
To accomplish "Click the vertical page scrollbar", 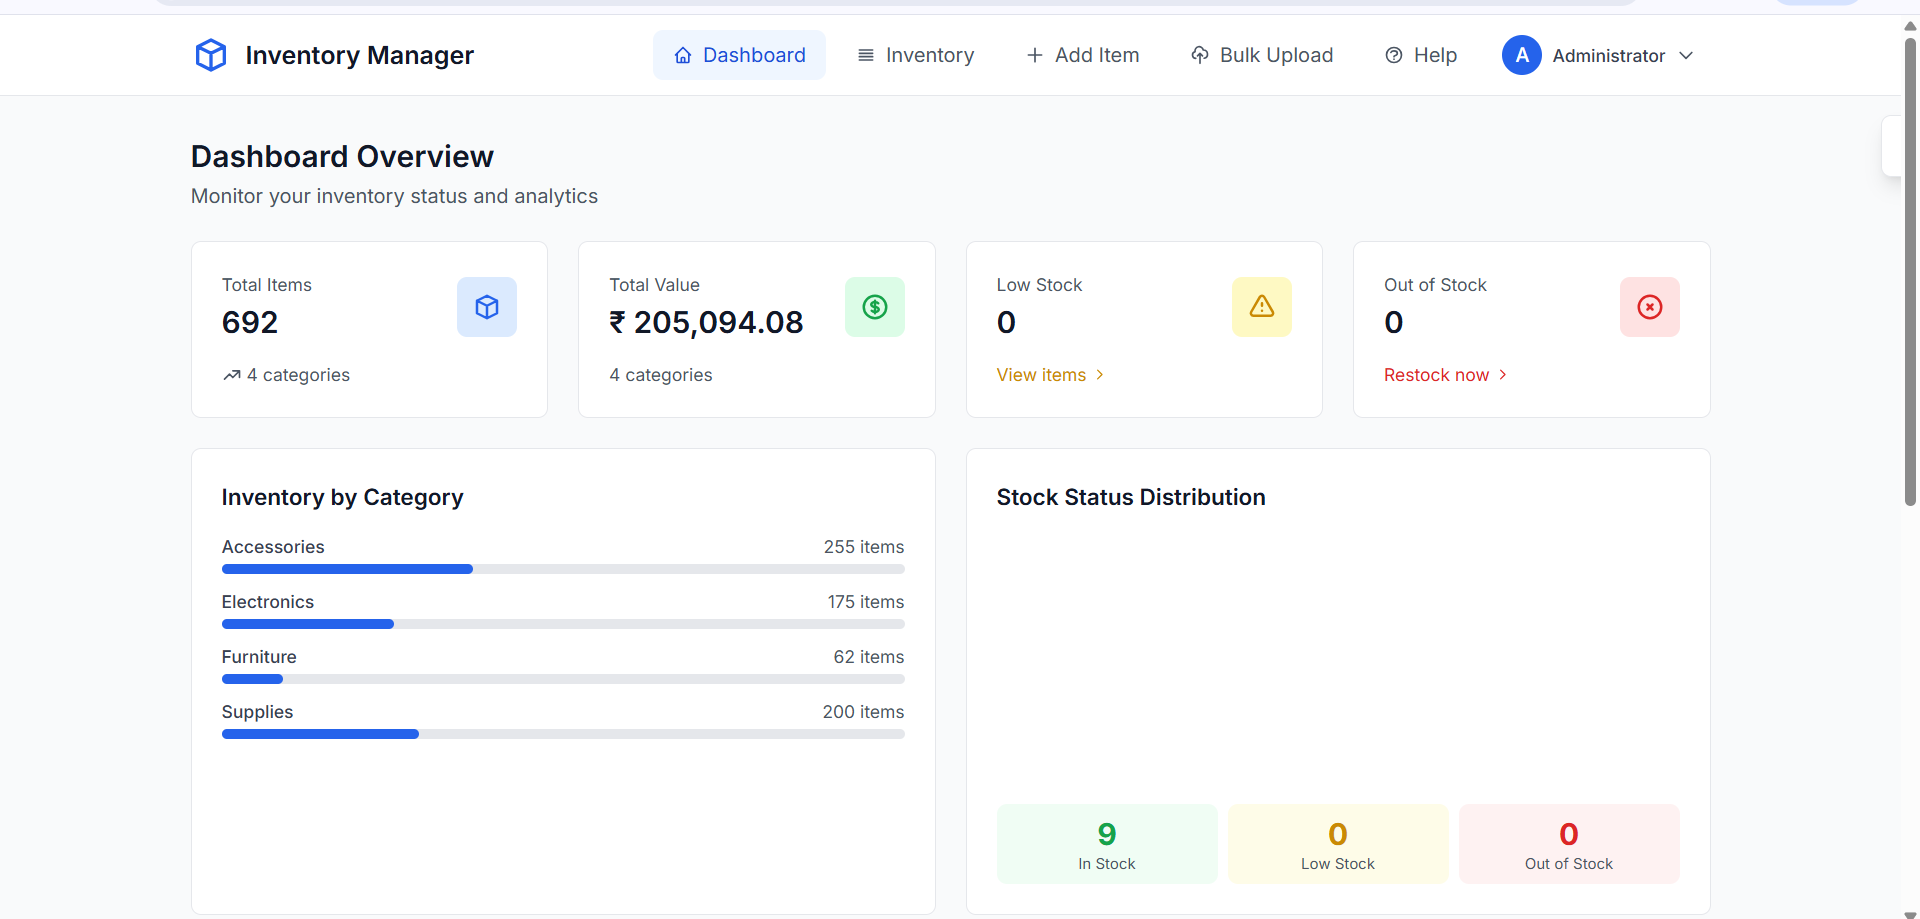I will coord(1910,270).
